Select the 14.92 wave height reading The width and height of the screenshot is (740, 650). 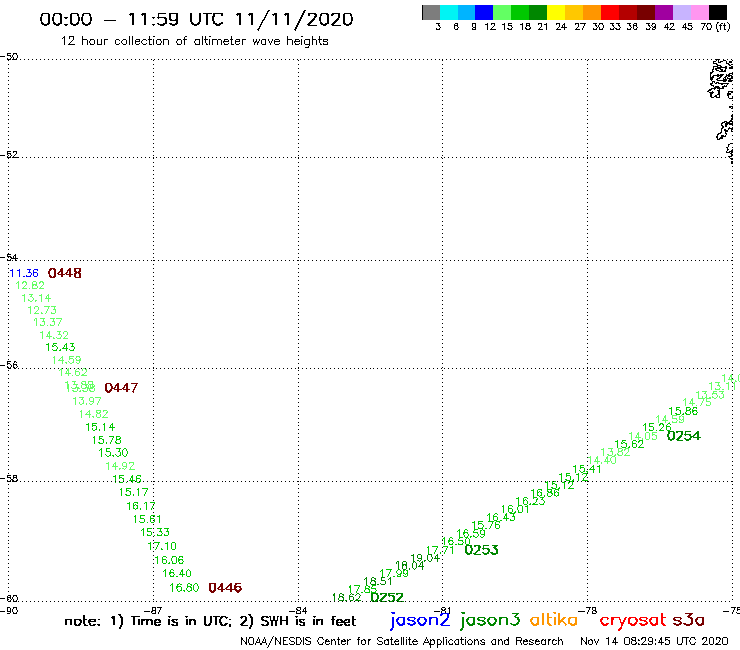coord(120,466)
